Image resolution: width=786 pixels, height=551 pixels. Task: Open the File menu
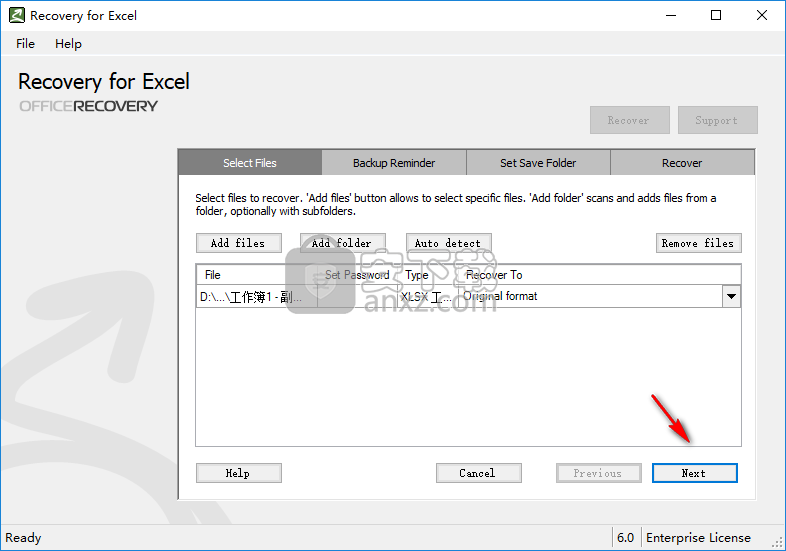tap(25, 44)
